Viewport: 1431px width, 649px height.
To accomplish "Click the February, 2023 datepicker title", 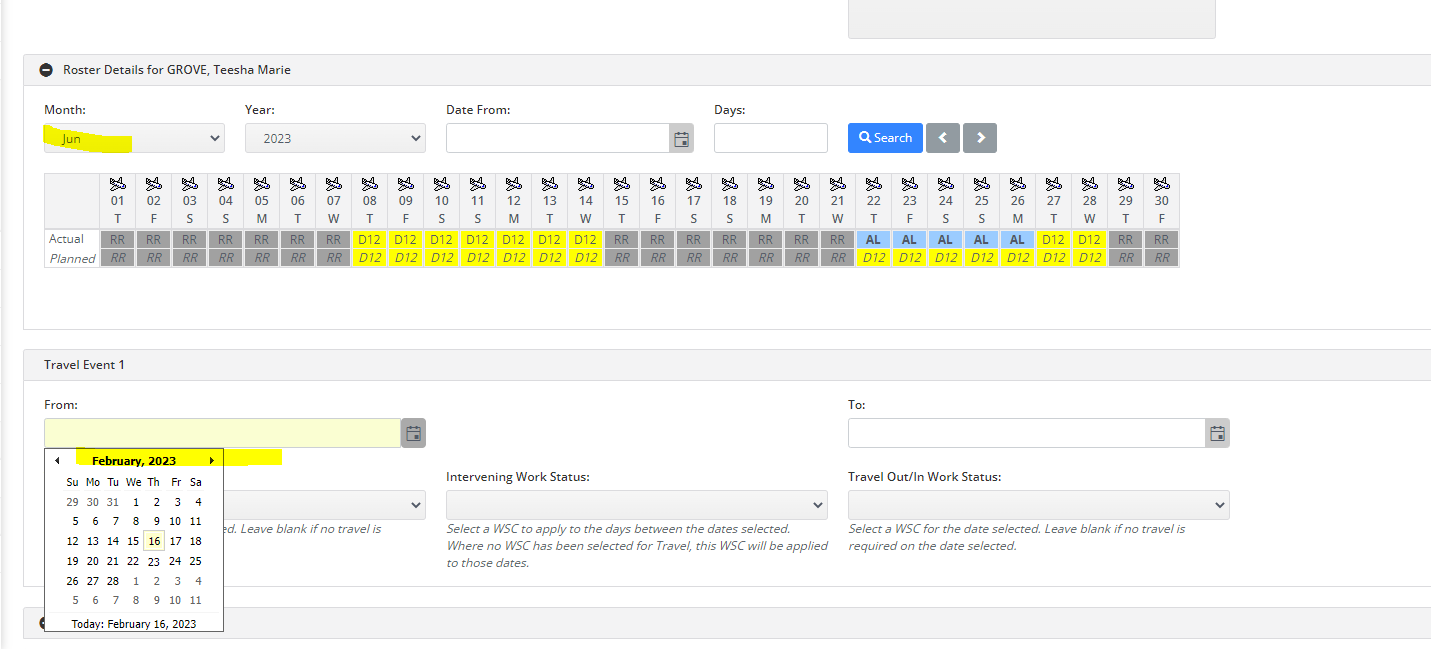I will (134, 461).
